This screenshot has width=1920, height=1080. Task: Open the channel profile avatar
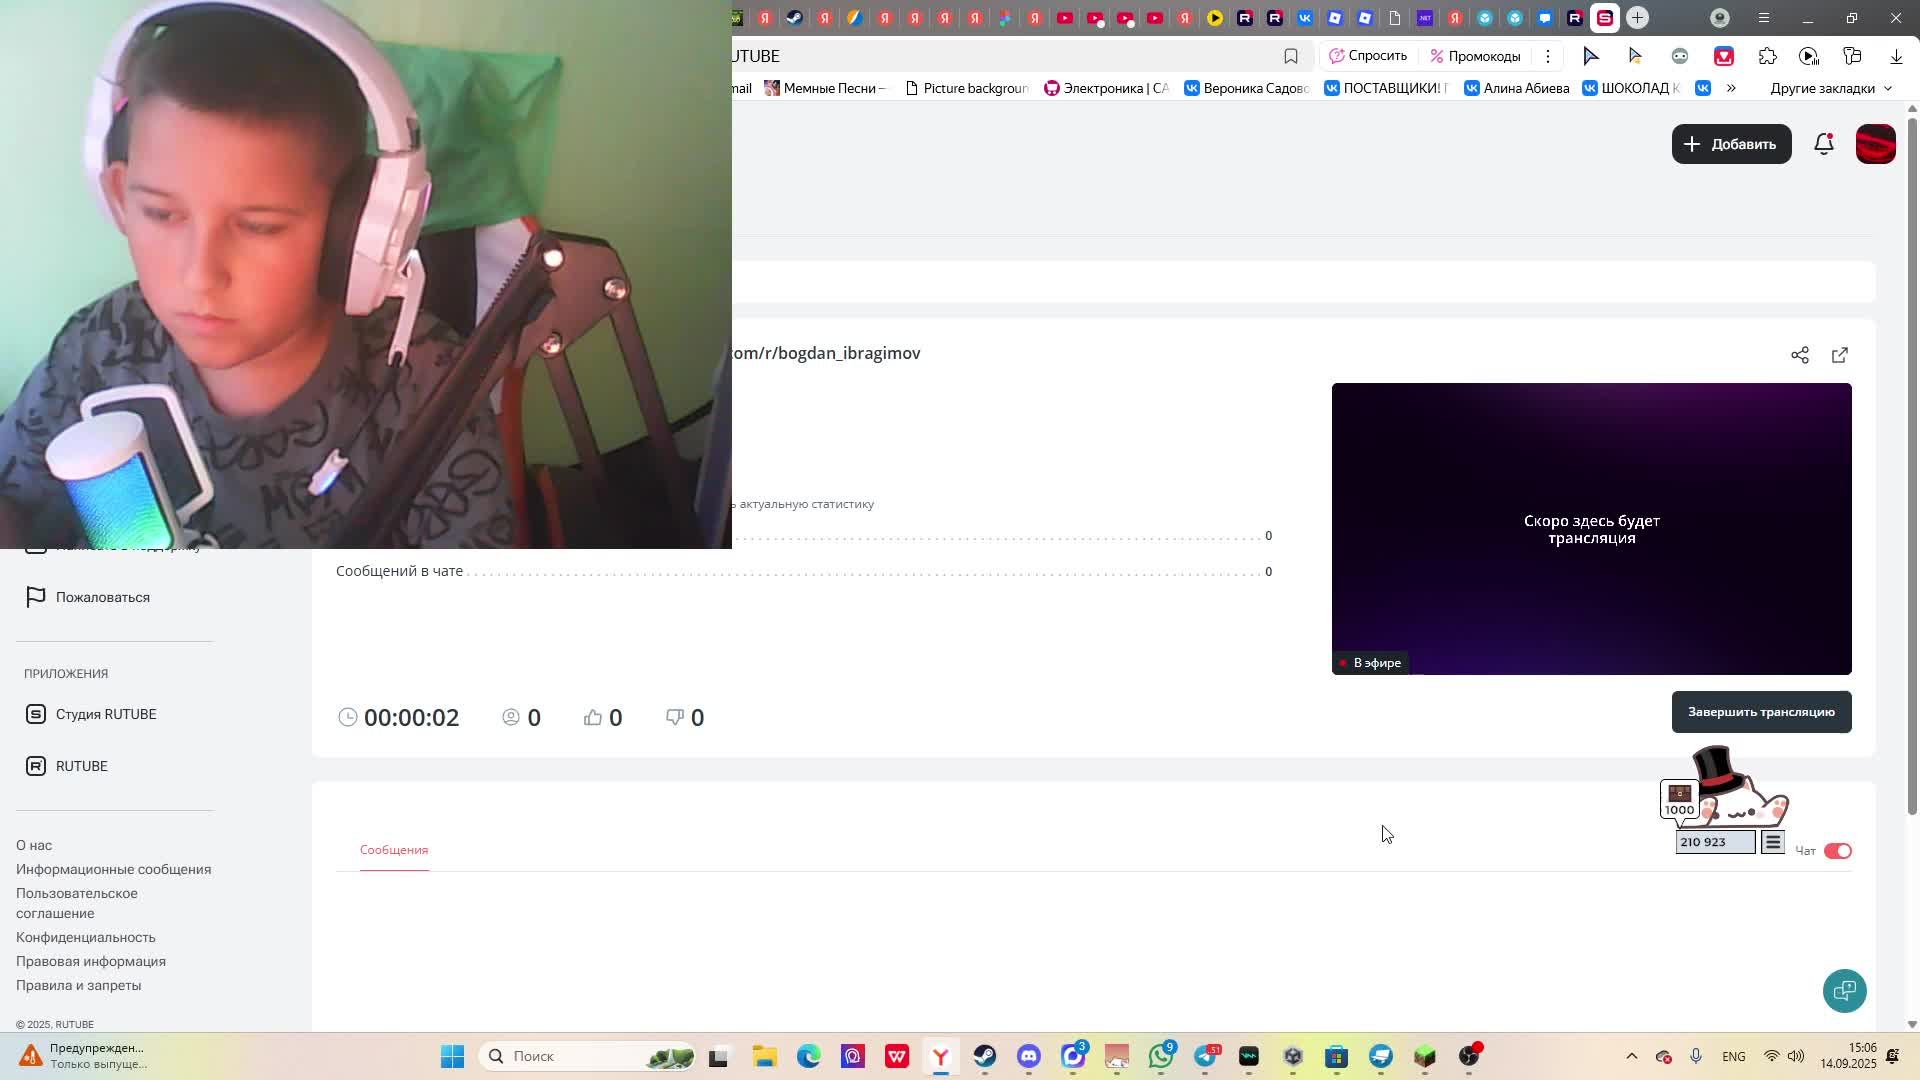click(x=1875, y=144)
